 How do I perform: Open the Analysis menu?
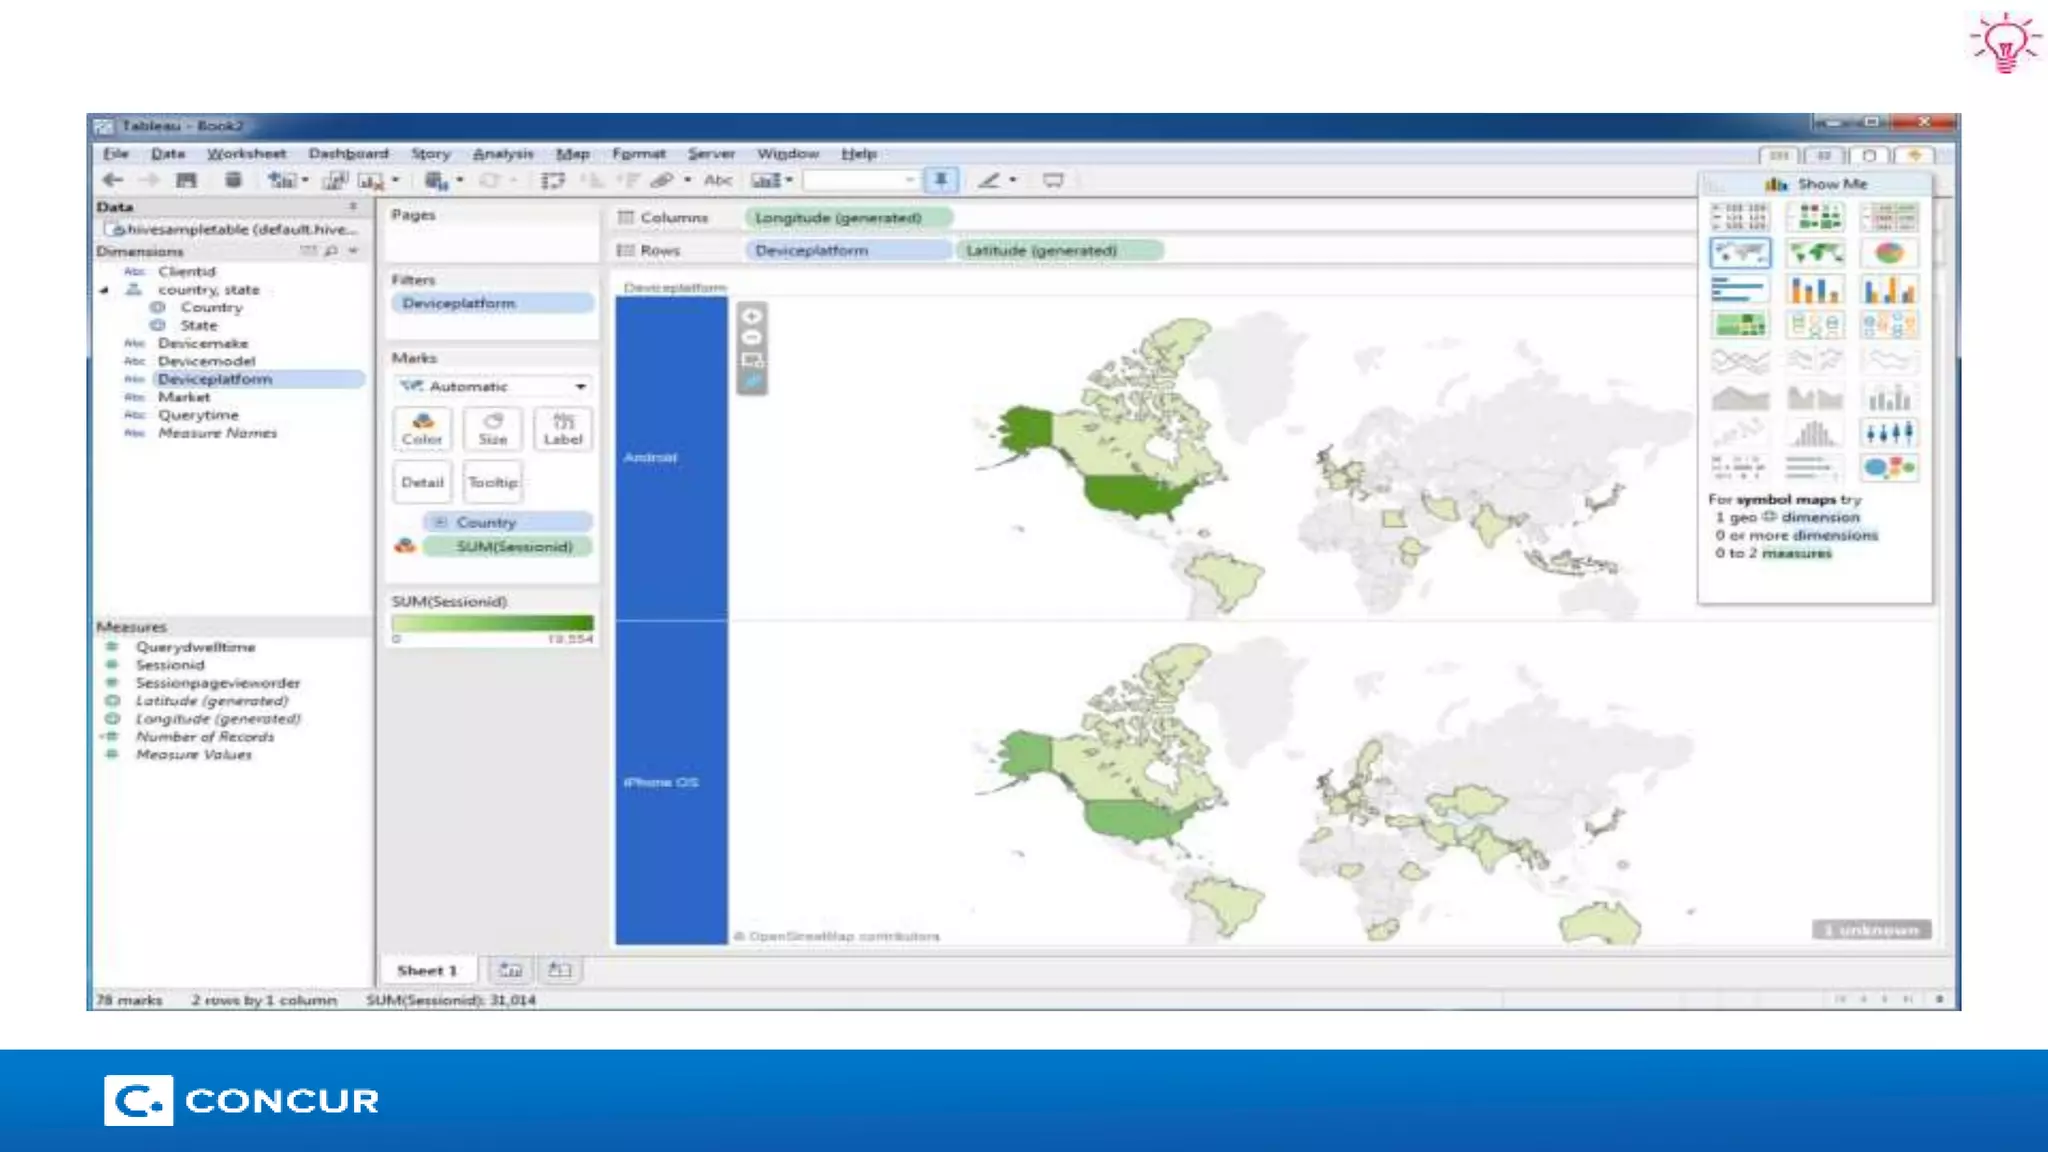[x=502, y=154]
